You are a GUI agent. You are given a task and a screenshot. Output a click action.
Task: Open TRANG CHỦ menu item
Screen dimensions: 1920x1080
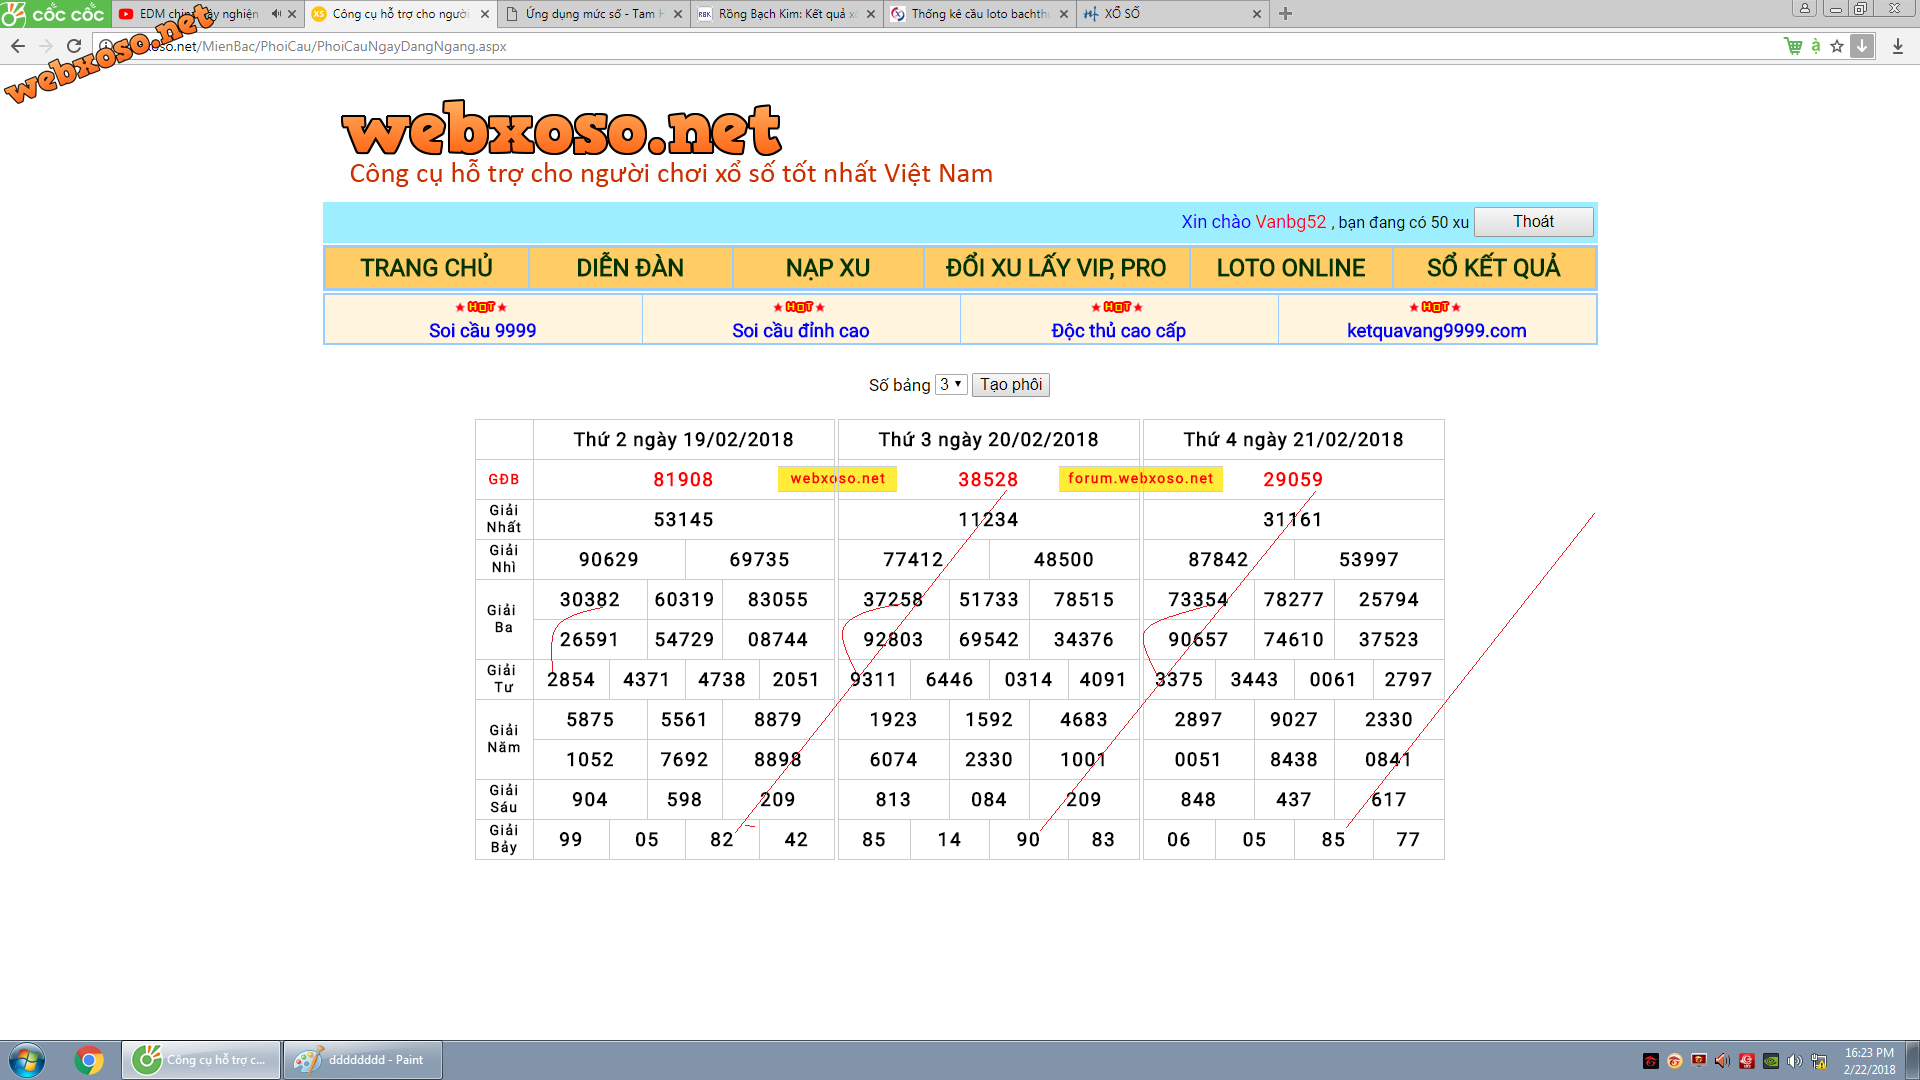click(427, 268)
